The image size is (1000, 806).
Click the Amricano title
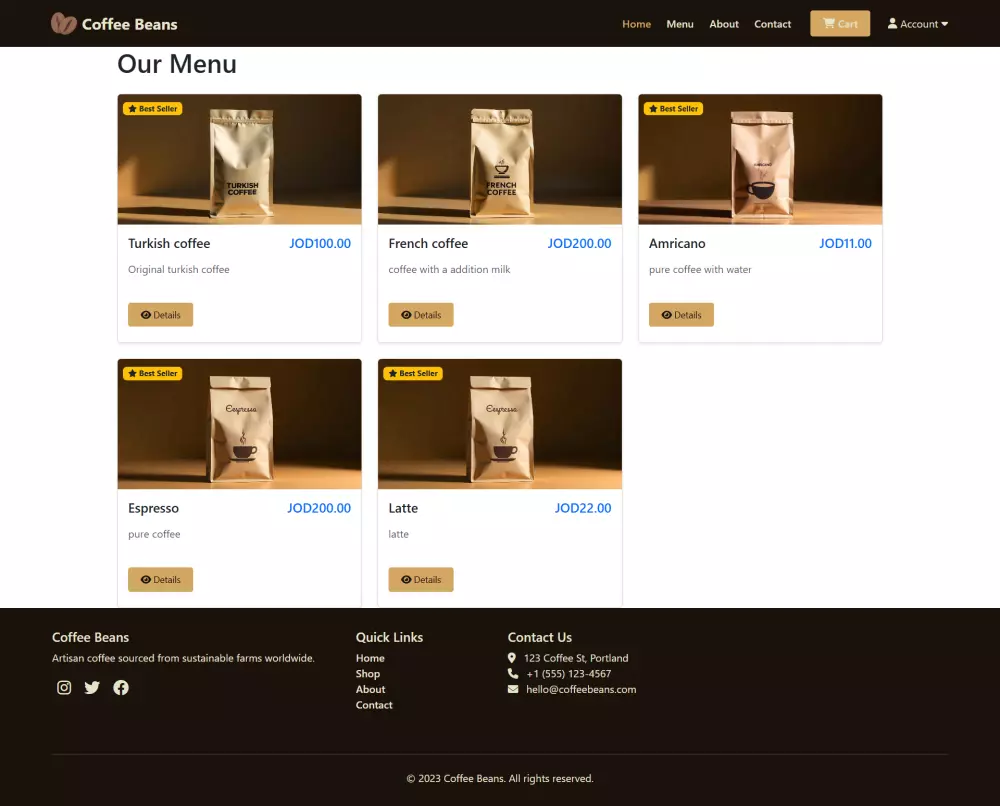[677, 243]
